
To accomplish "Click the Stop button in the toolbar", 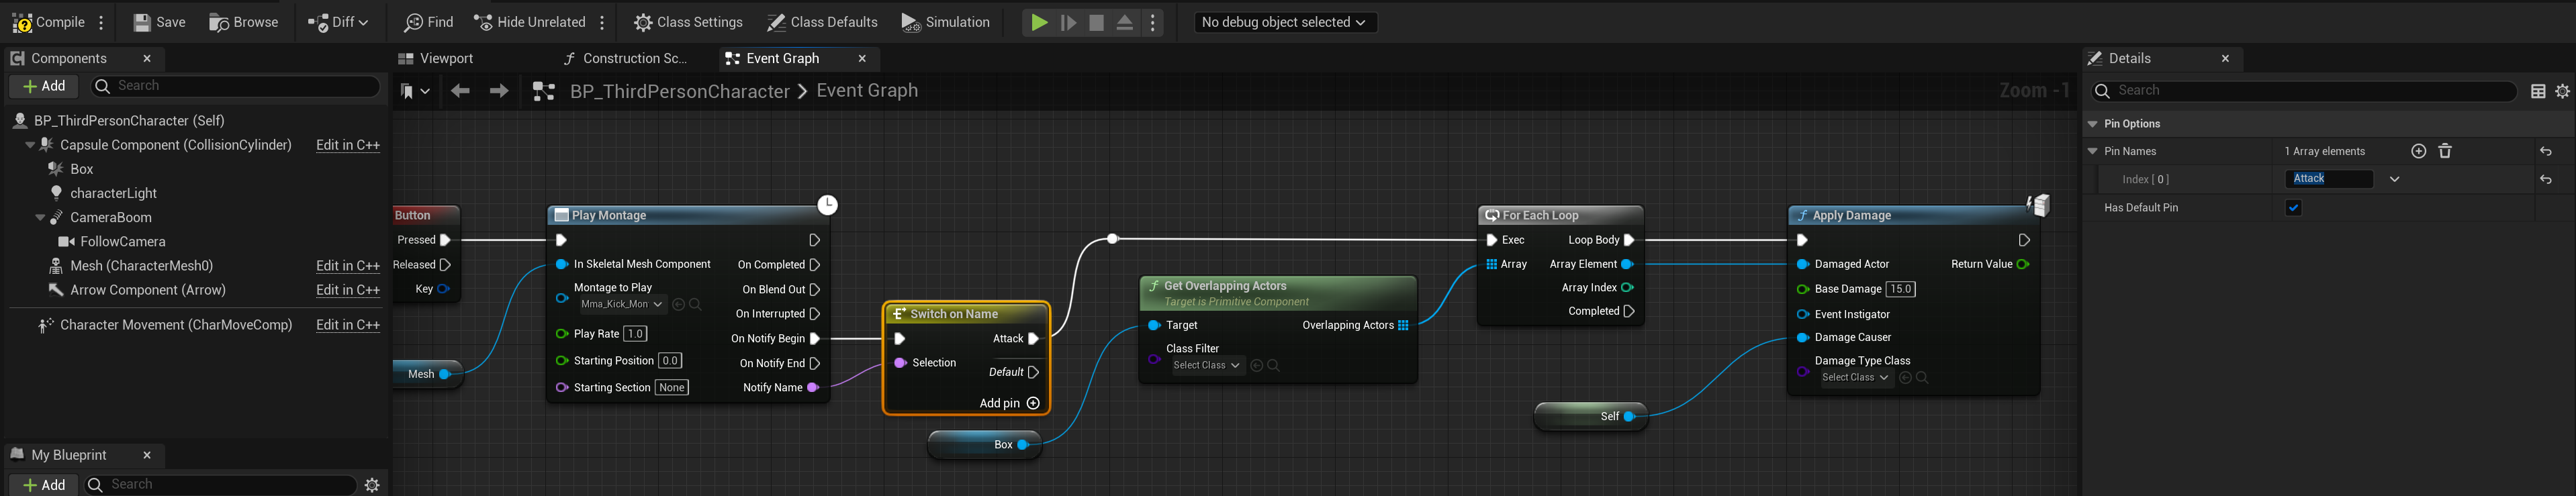I will (x=1096, y=22).
